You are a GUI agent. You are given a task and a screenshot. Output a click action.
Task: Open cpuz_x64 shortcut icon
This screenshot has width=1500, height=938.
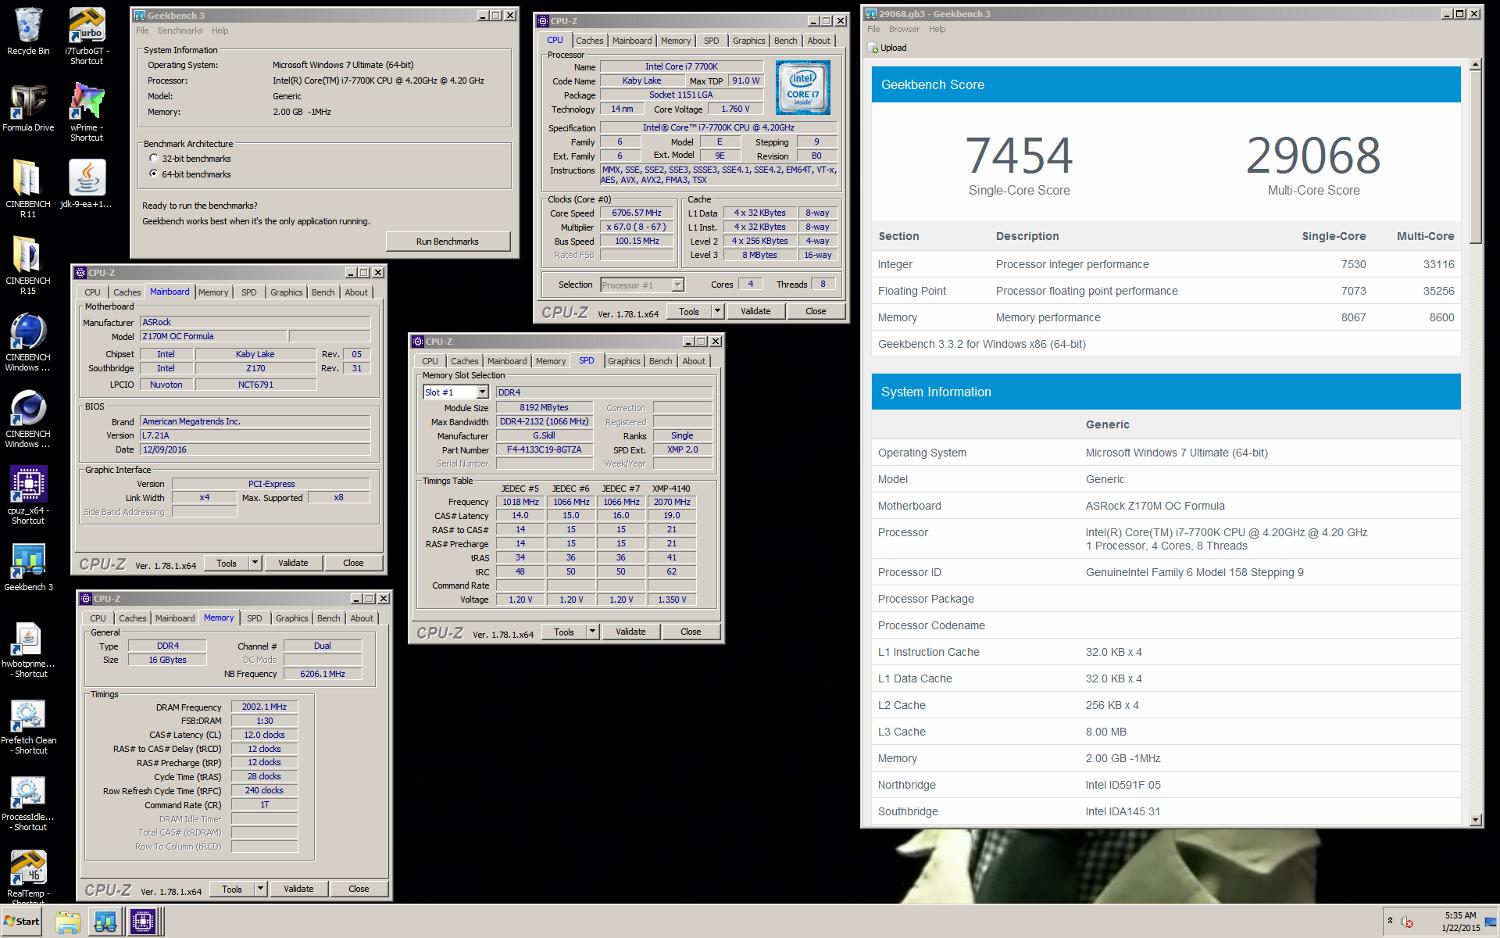click(x=28, y=496)
